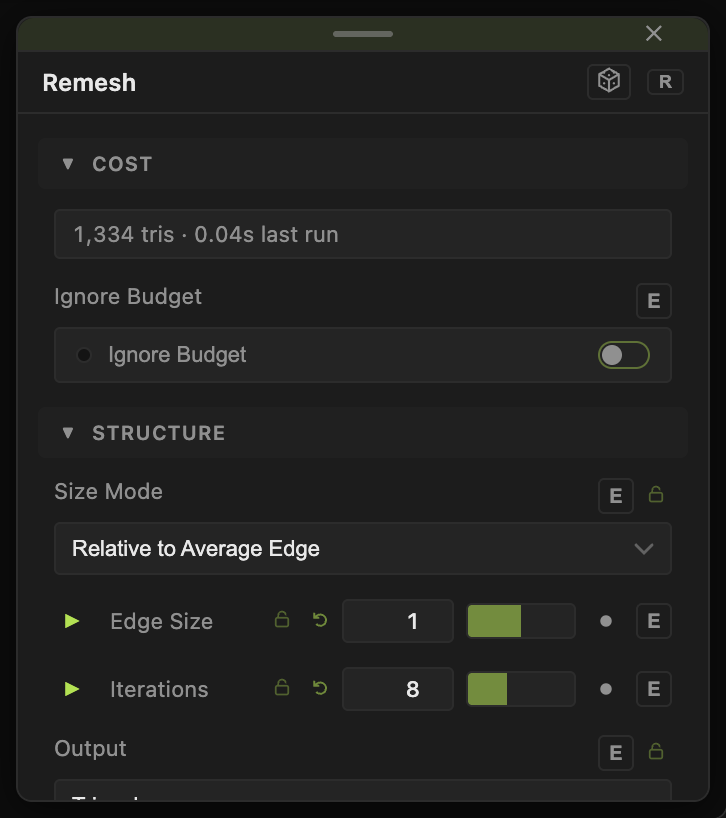
Task: Click the dice randomize icon in Remesh header
Action: pyautogui.click(x=609, y=82)
